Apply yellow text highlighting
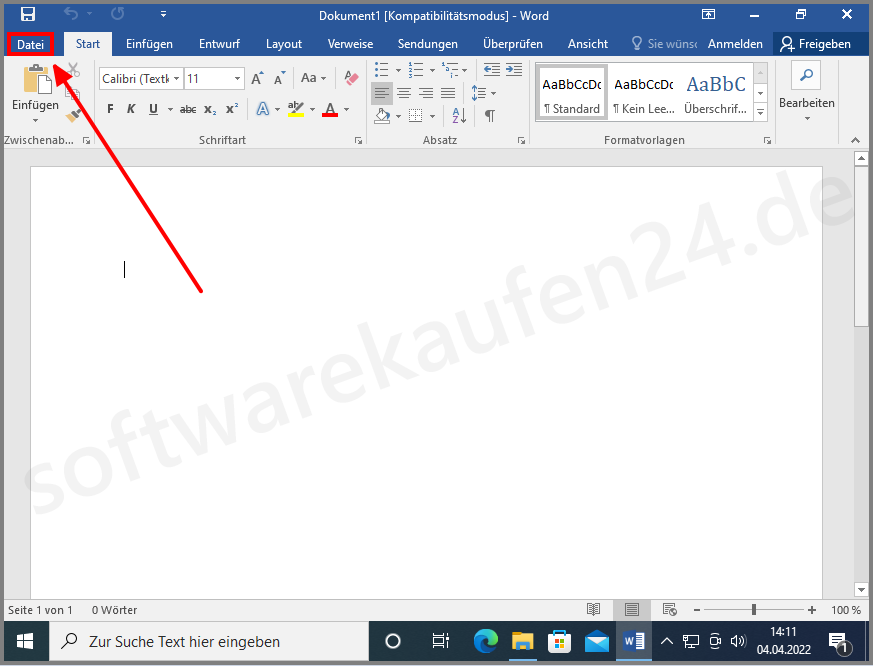873x666 pixels. click(296, 109)
